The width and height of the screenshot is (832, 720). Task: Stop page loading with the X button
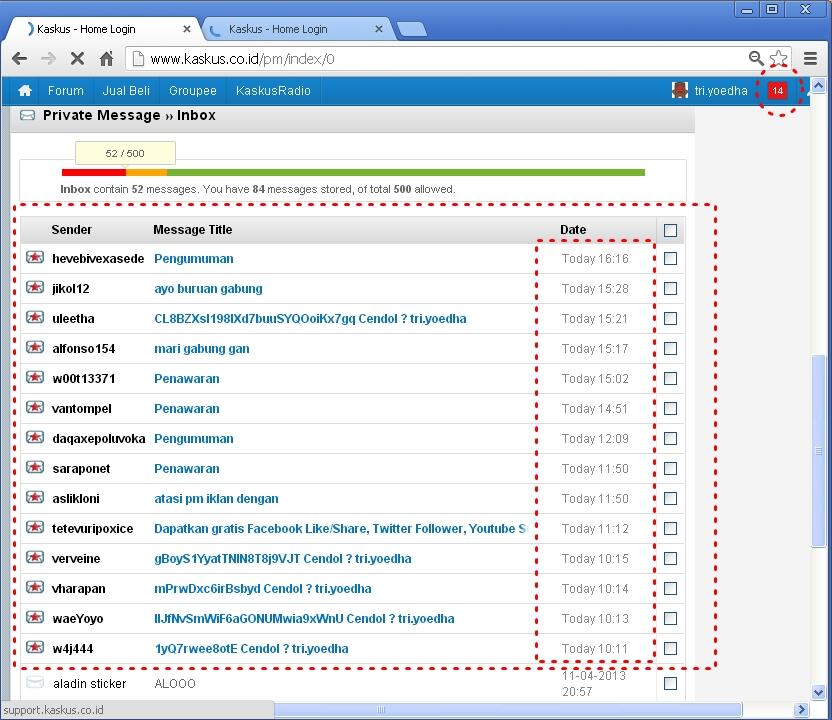(77, 58)
